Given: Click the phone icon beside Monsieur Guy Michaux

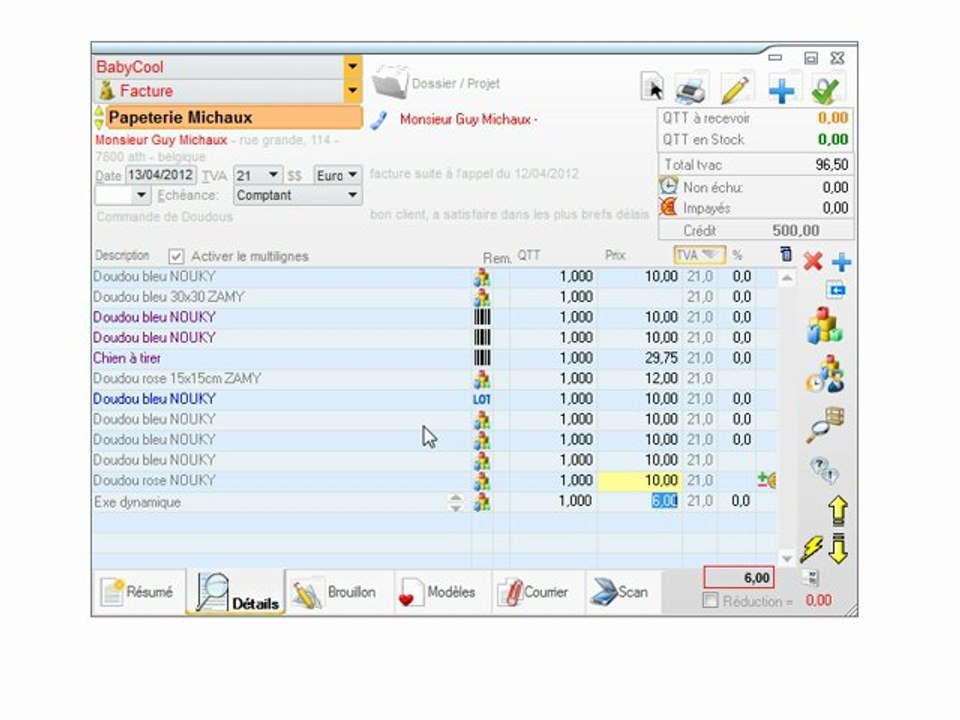Looking at the screenshot, I should pyautogui.click(x=379, y=120).
